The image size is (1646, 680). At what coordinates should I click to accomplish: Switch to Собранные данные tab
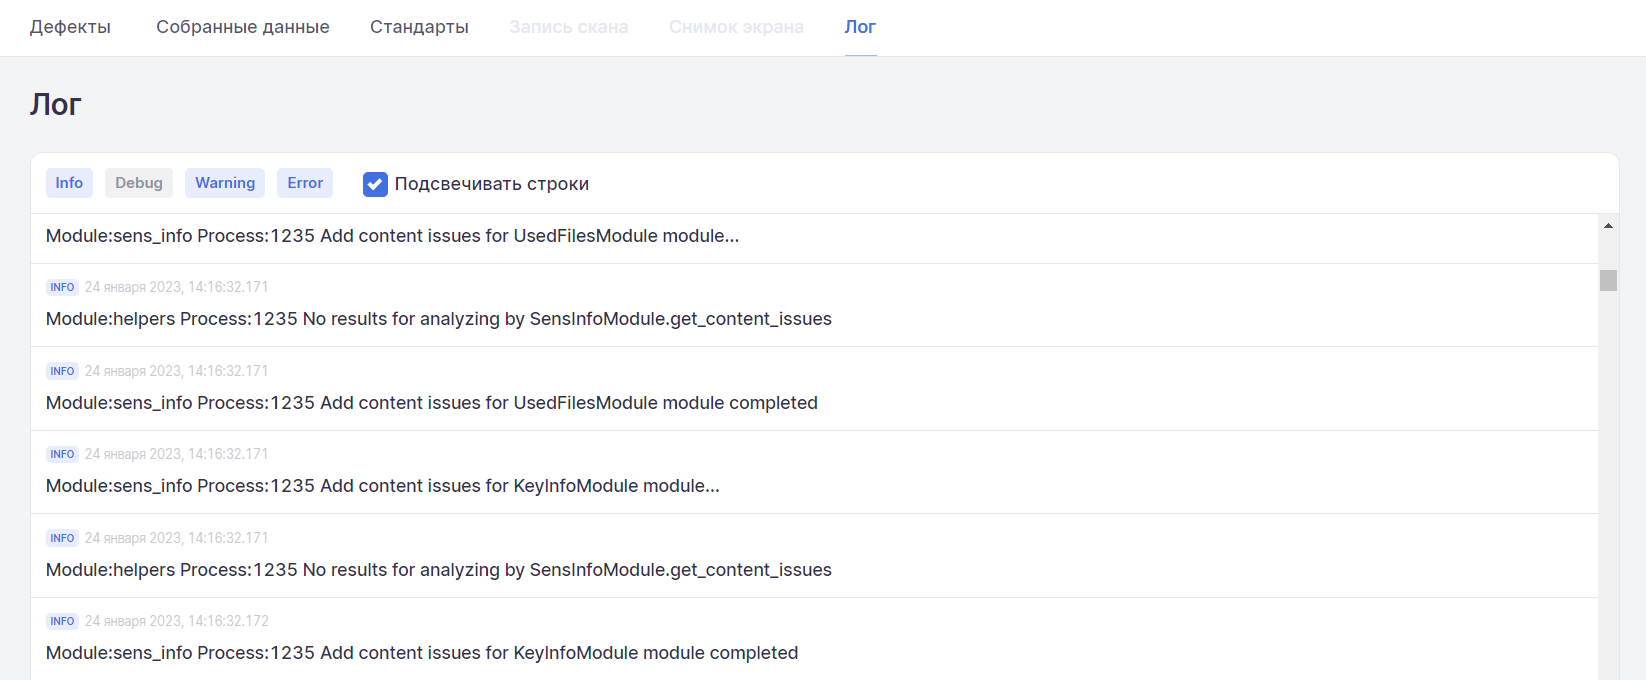243,27
